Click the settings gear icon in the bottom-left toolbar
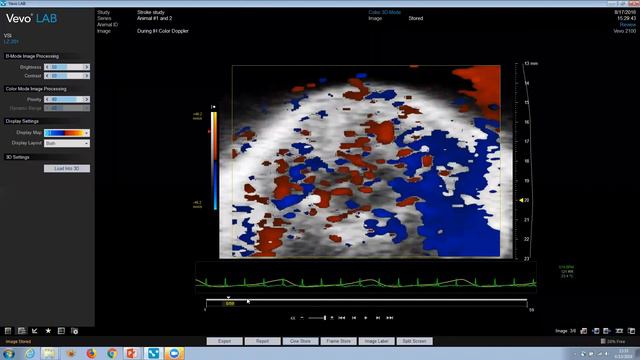 pyautogui.click(x=75, y=331)
